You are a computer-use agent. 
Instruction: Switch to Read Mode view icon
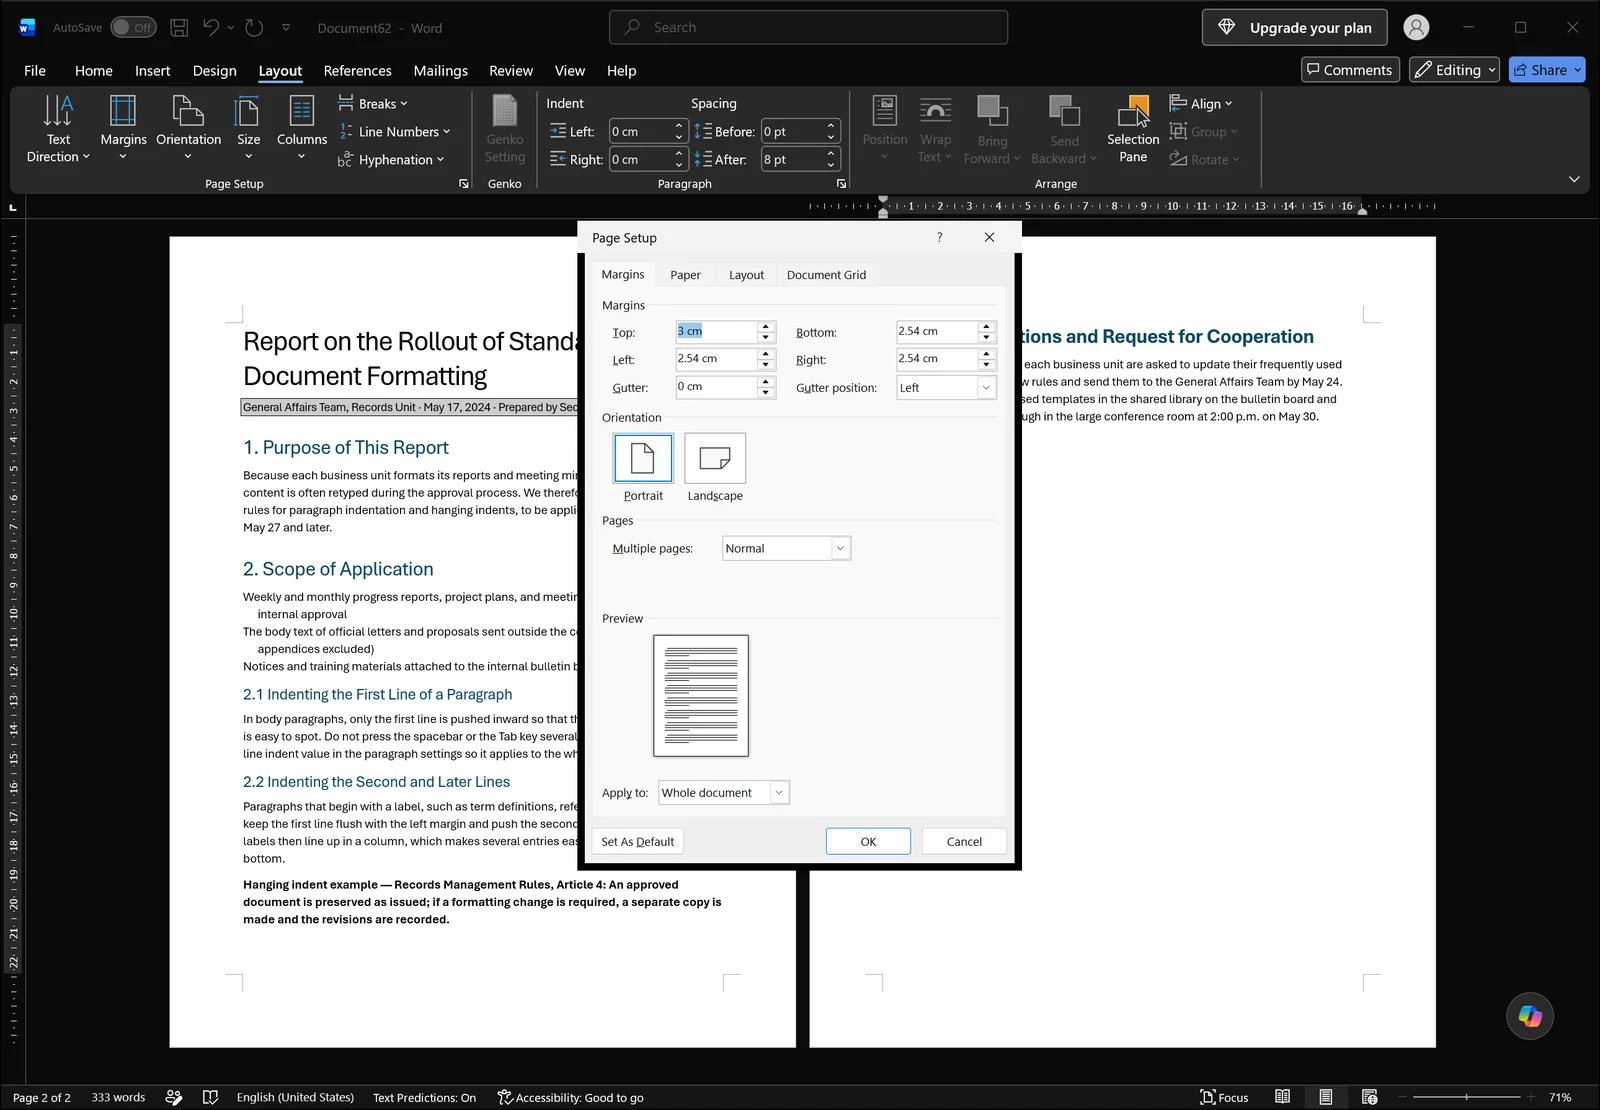pyautogui.click(x=1282, y=1097)
